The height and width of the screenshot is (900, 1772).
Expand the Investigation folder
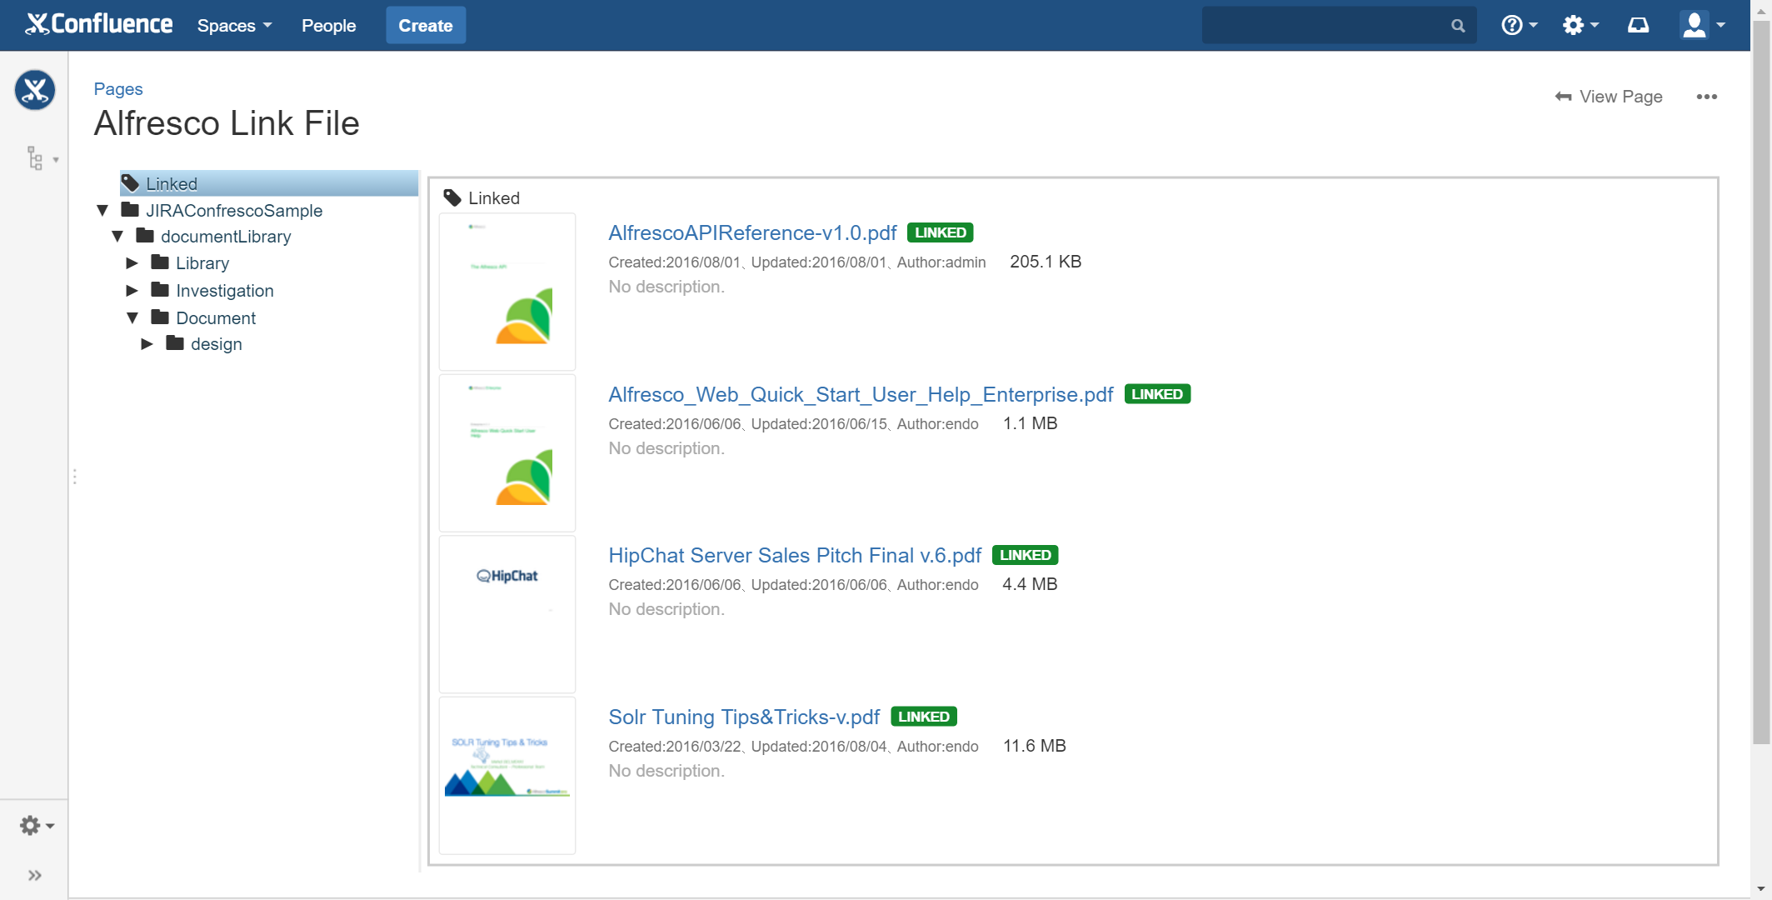[132, 290]
